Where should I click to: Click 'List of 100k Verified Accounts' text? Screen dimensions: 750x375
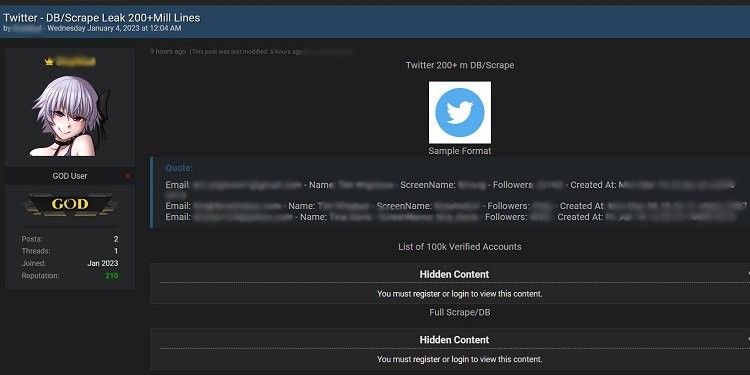460,247
